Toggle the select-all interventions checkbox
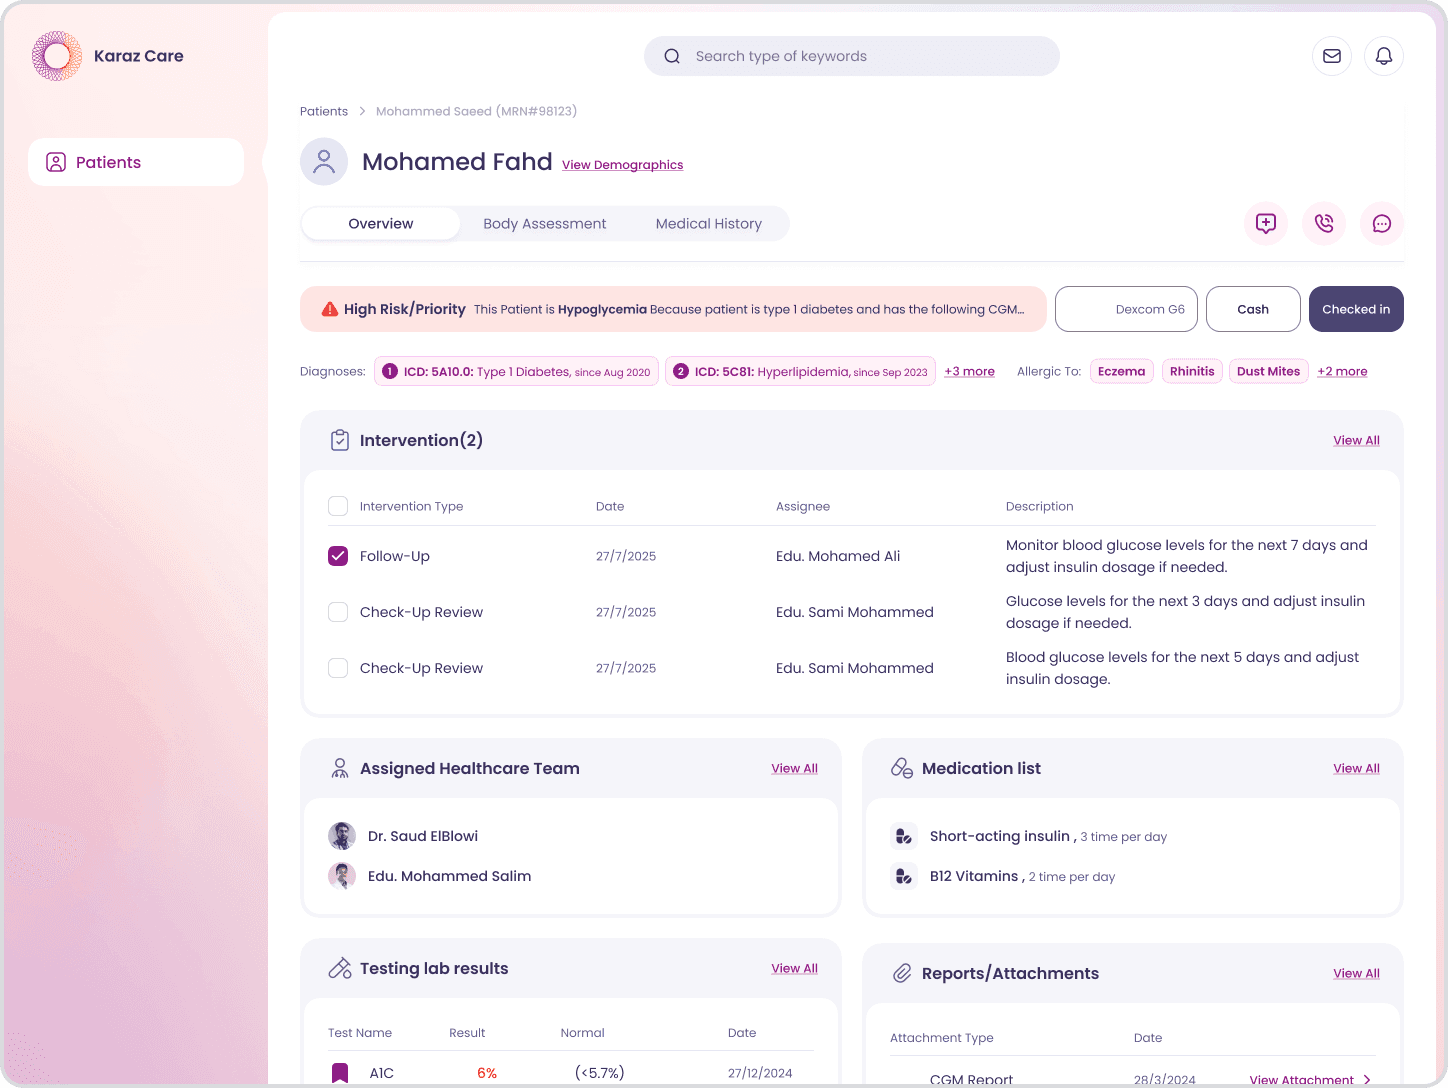 (x=338, y=506)
